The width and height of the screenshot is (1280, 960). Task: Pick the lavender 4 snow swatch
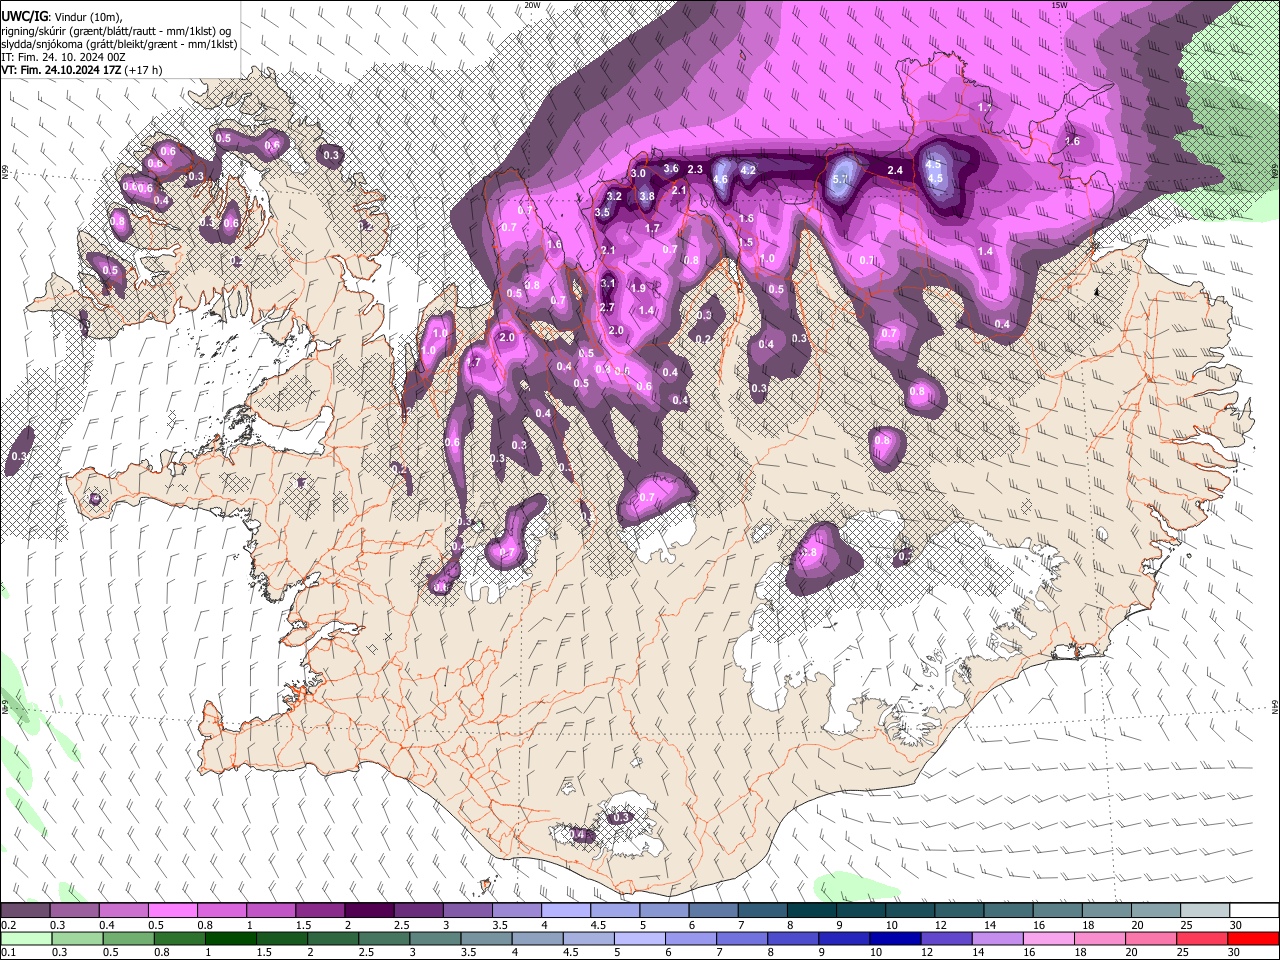click(565, 911)
